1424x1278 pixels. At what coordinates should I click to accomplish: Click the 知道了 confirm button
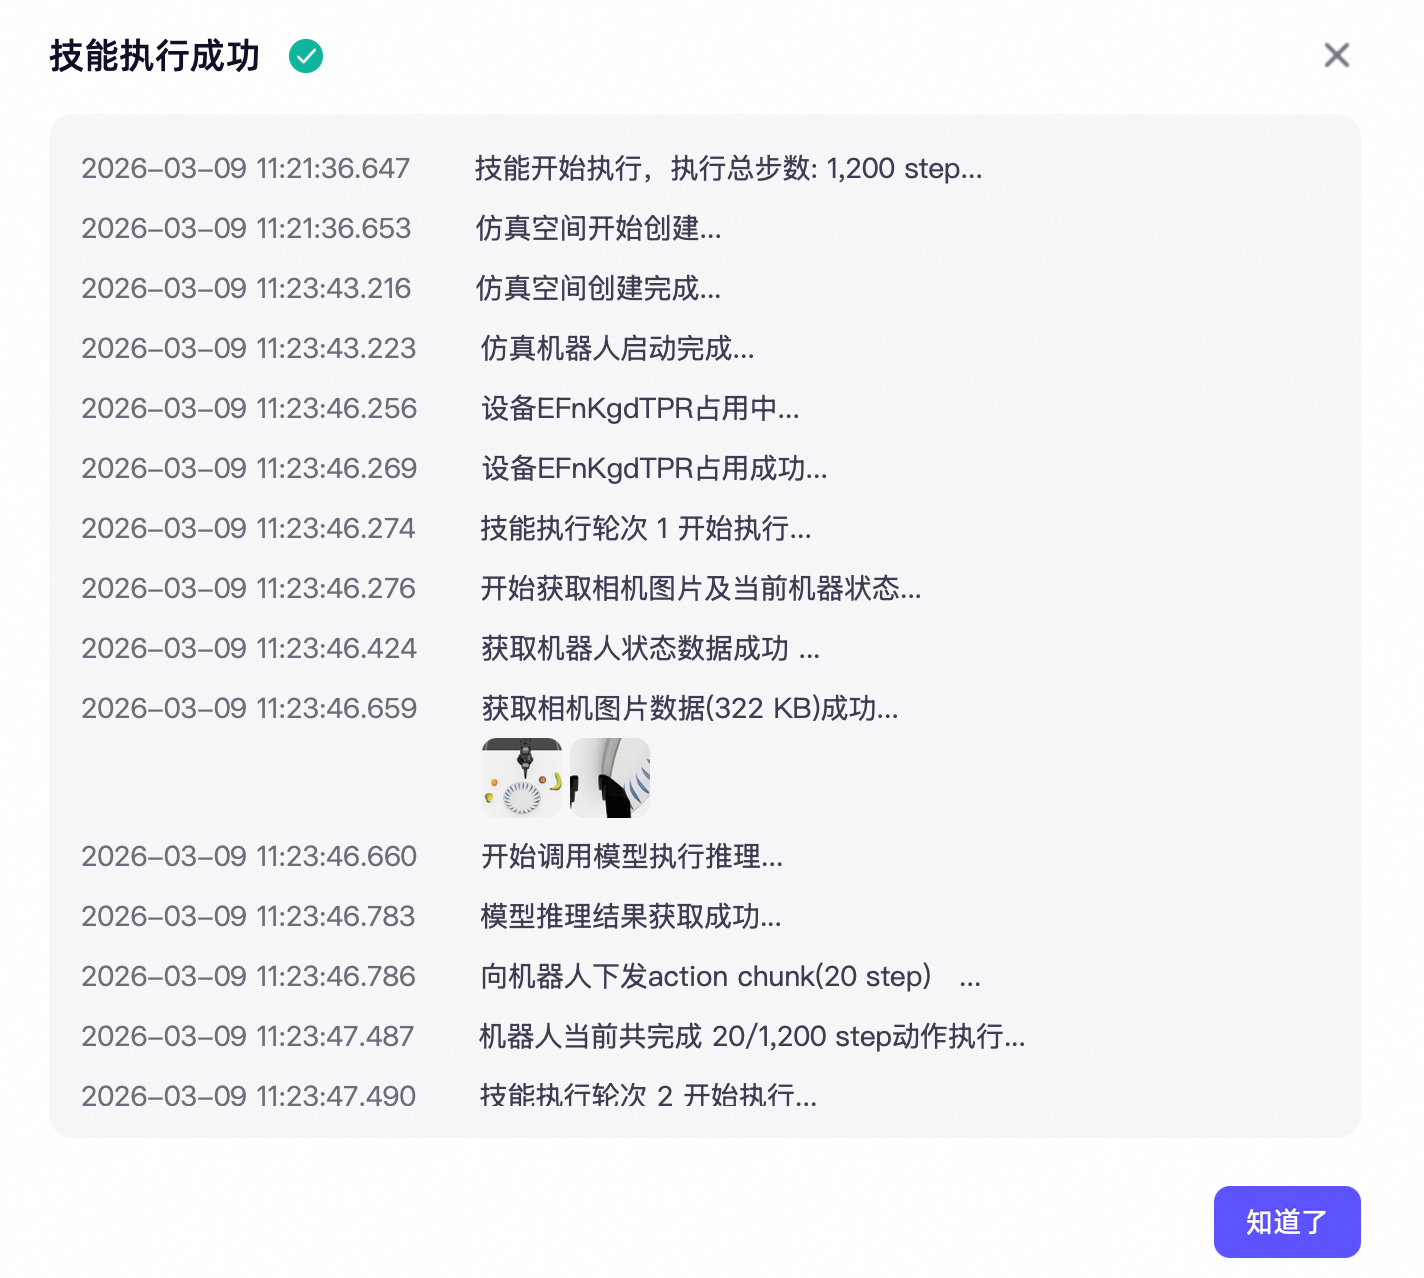pos(1287,1221)
